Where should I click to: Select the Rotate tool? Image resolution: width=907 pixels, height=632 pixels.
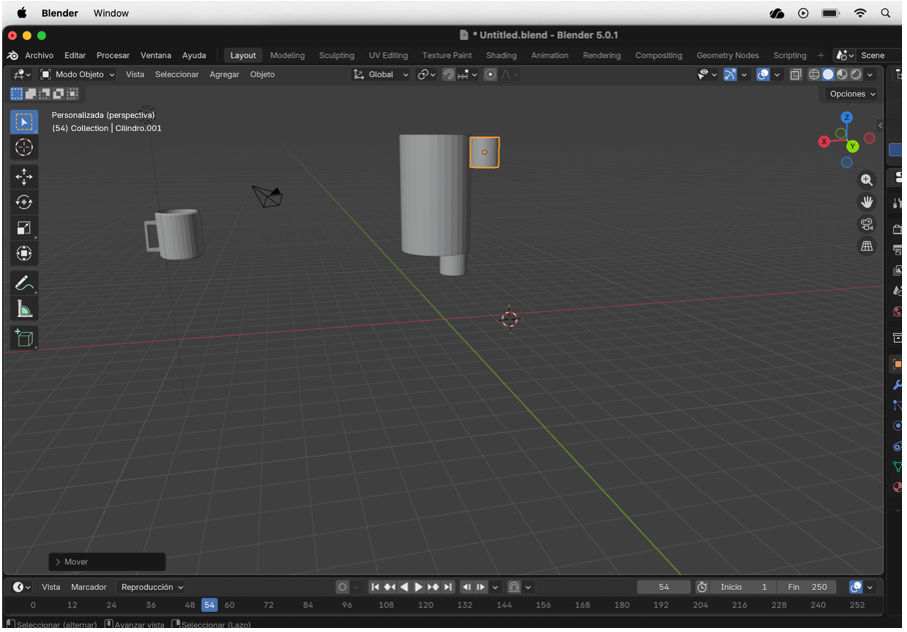(24, 202)
